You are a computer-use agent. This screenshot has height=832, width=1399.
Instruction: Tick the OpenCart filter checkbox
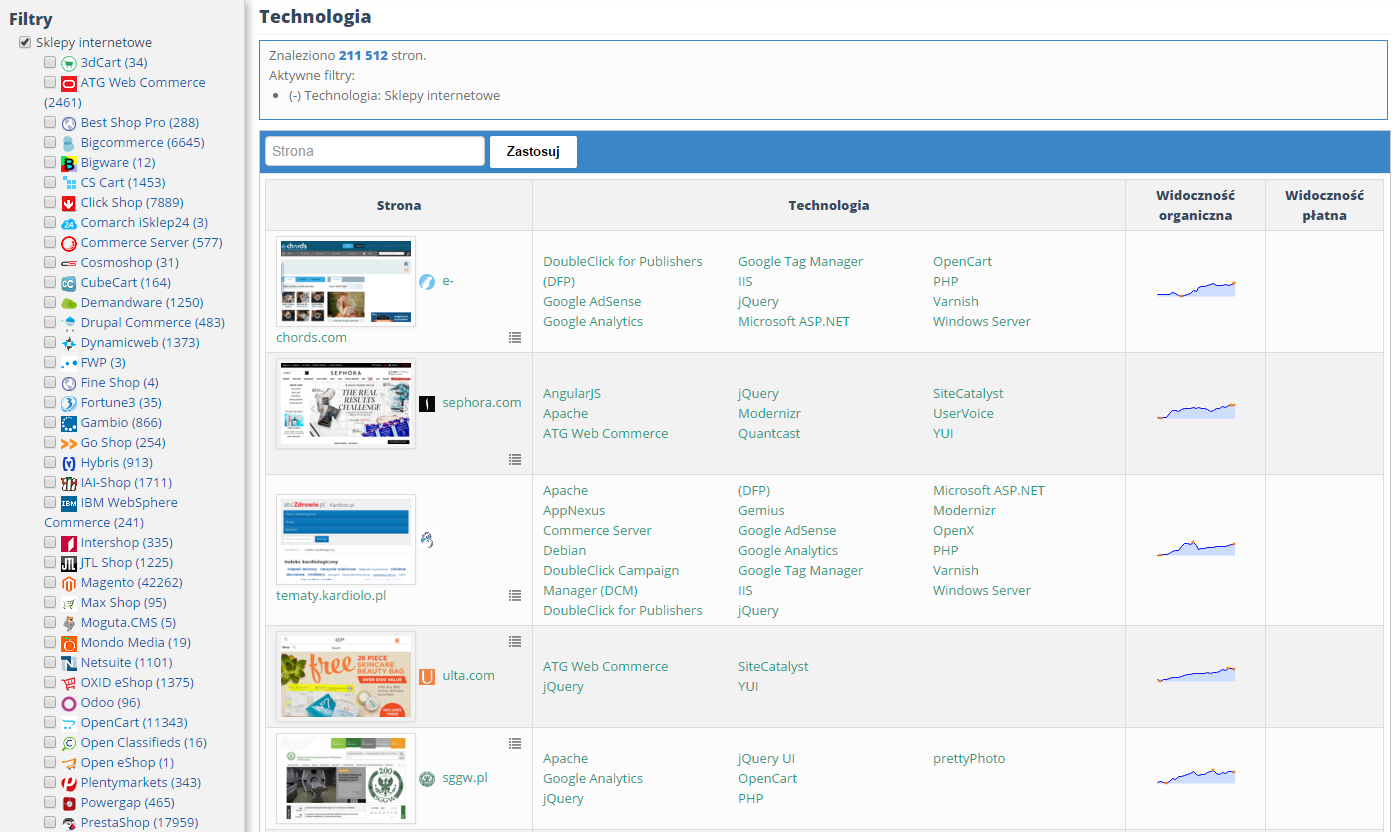tap(50, 723)
